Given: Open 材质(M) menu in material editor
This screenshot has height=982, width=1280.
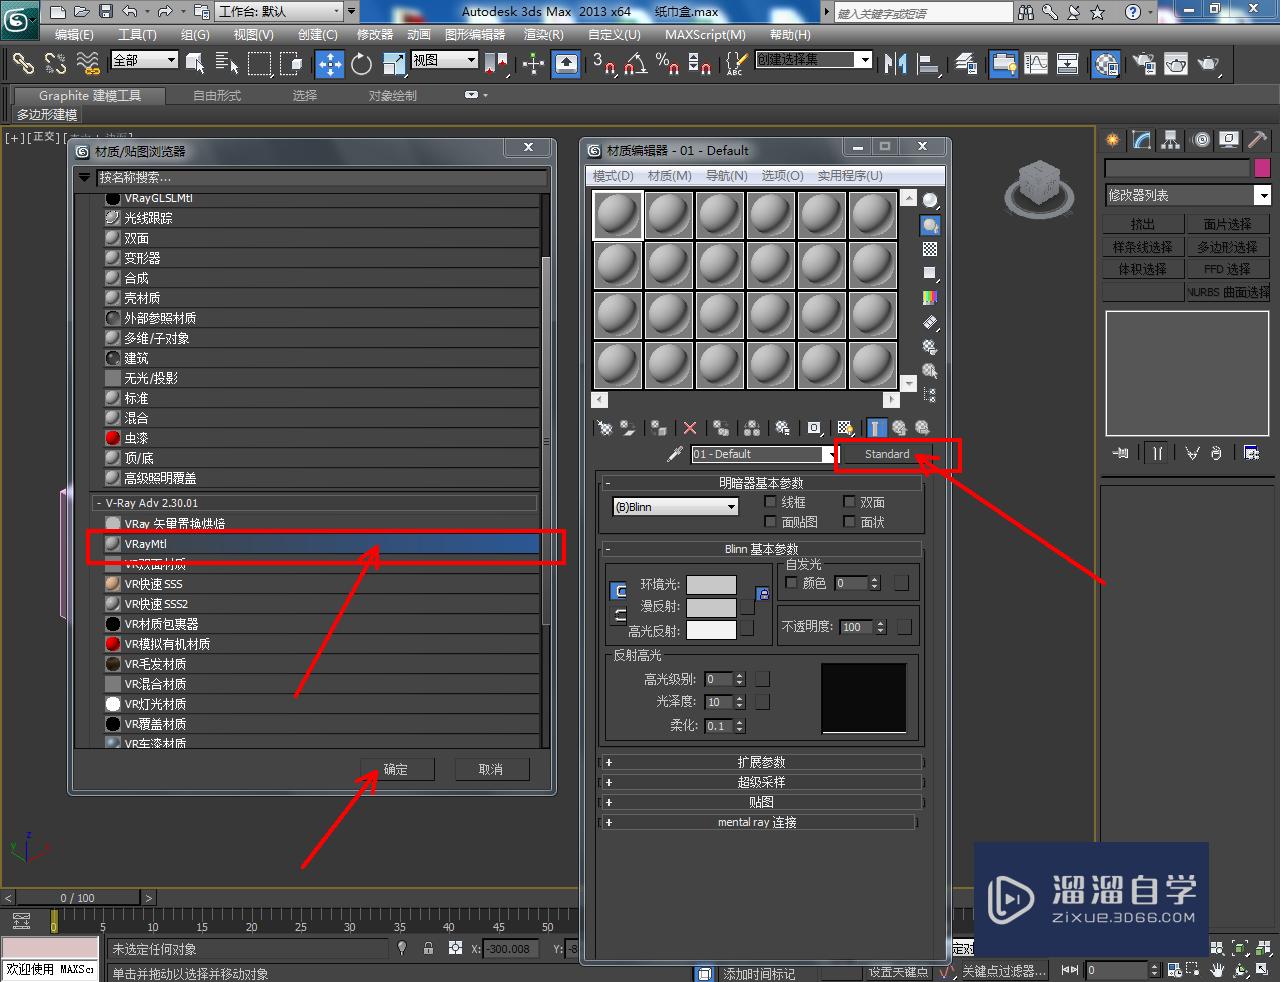Looking at the screenshot, I should [669, 175].
